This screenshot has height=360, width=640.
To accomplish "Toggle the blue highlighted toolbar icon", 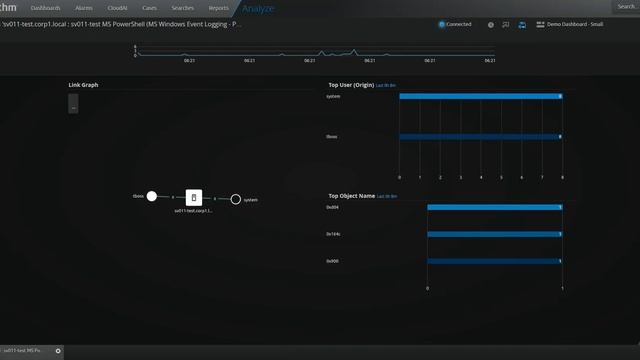I will pos(522,25).
